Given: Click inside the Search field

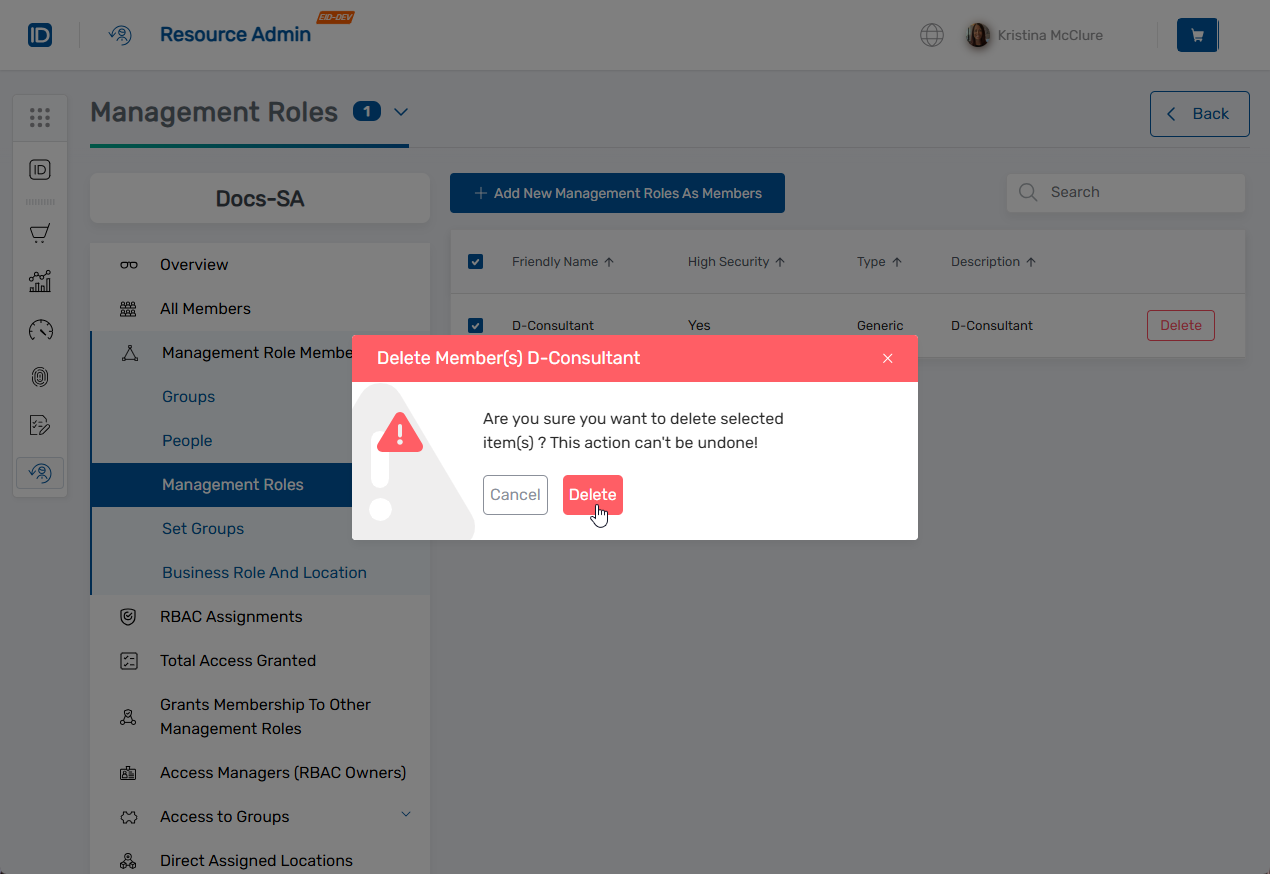Looking at the screenshot, I should tap(1125, 192).
